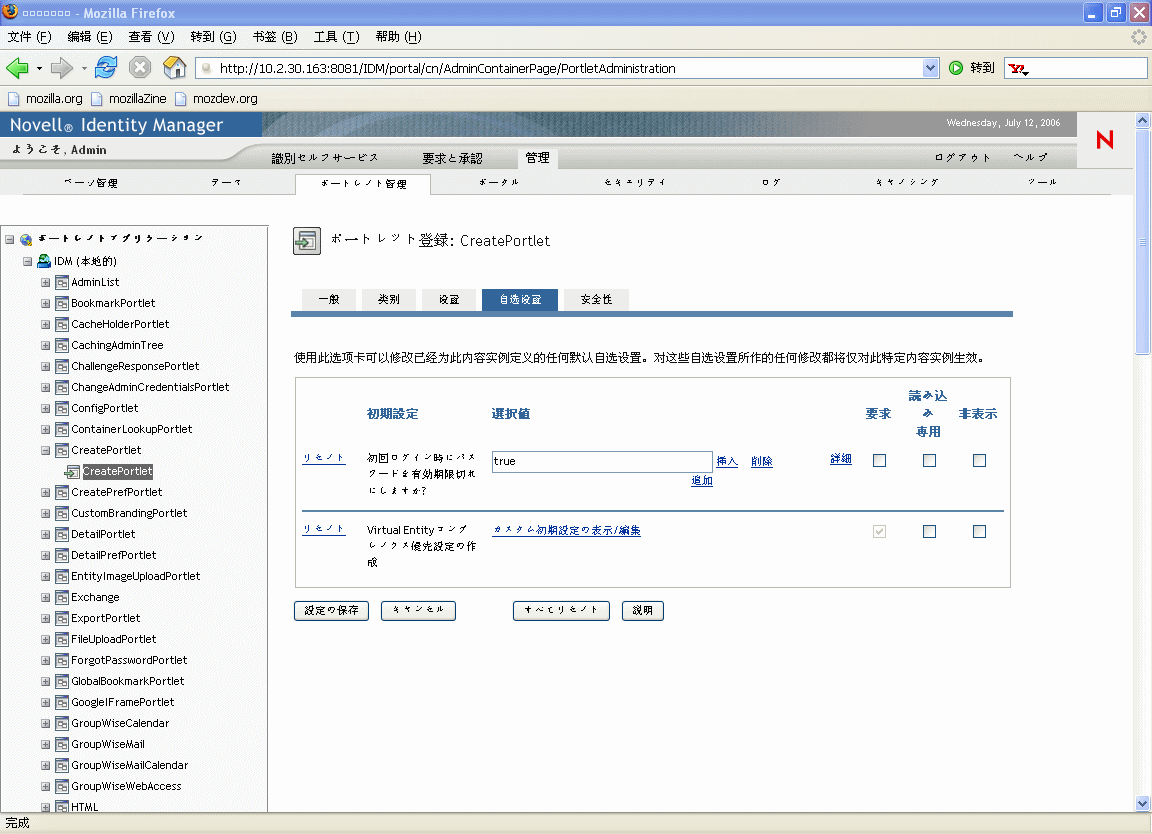1152x834 pixels.
Task: Click the Home icon in the toolbar
Action: (173, 68)
